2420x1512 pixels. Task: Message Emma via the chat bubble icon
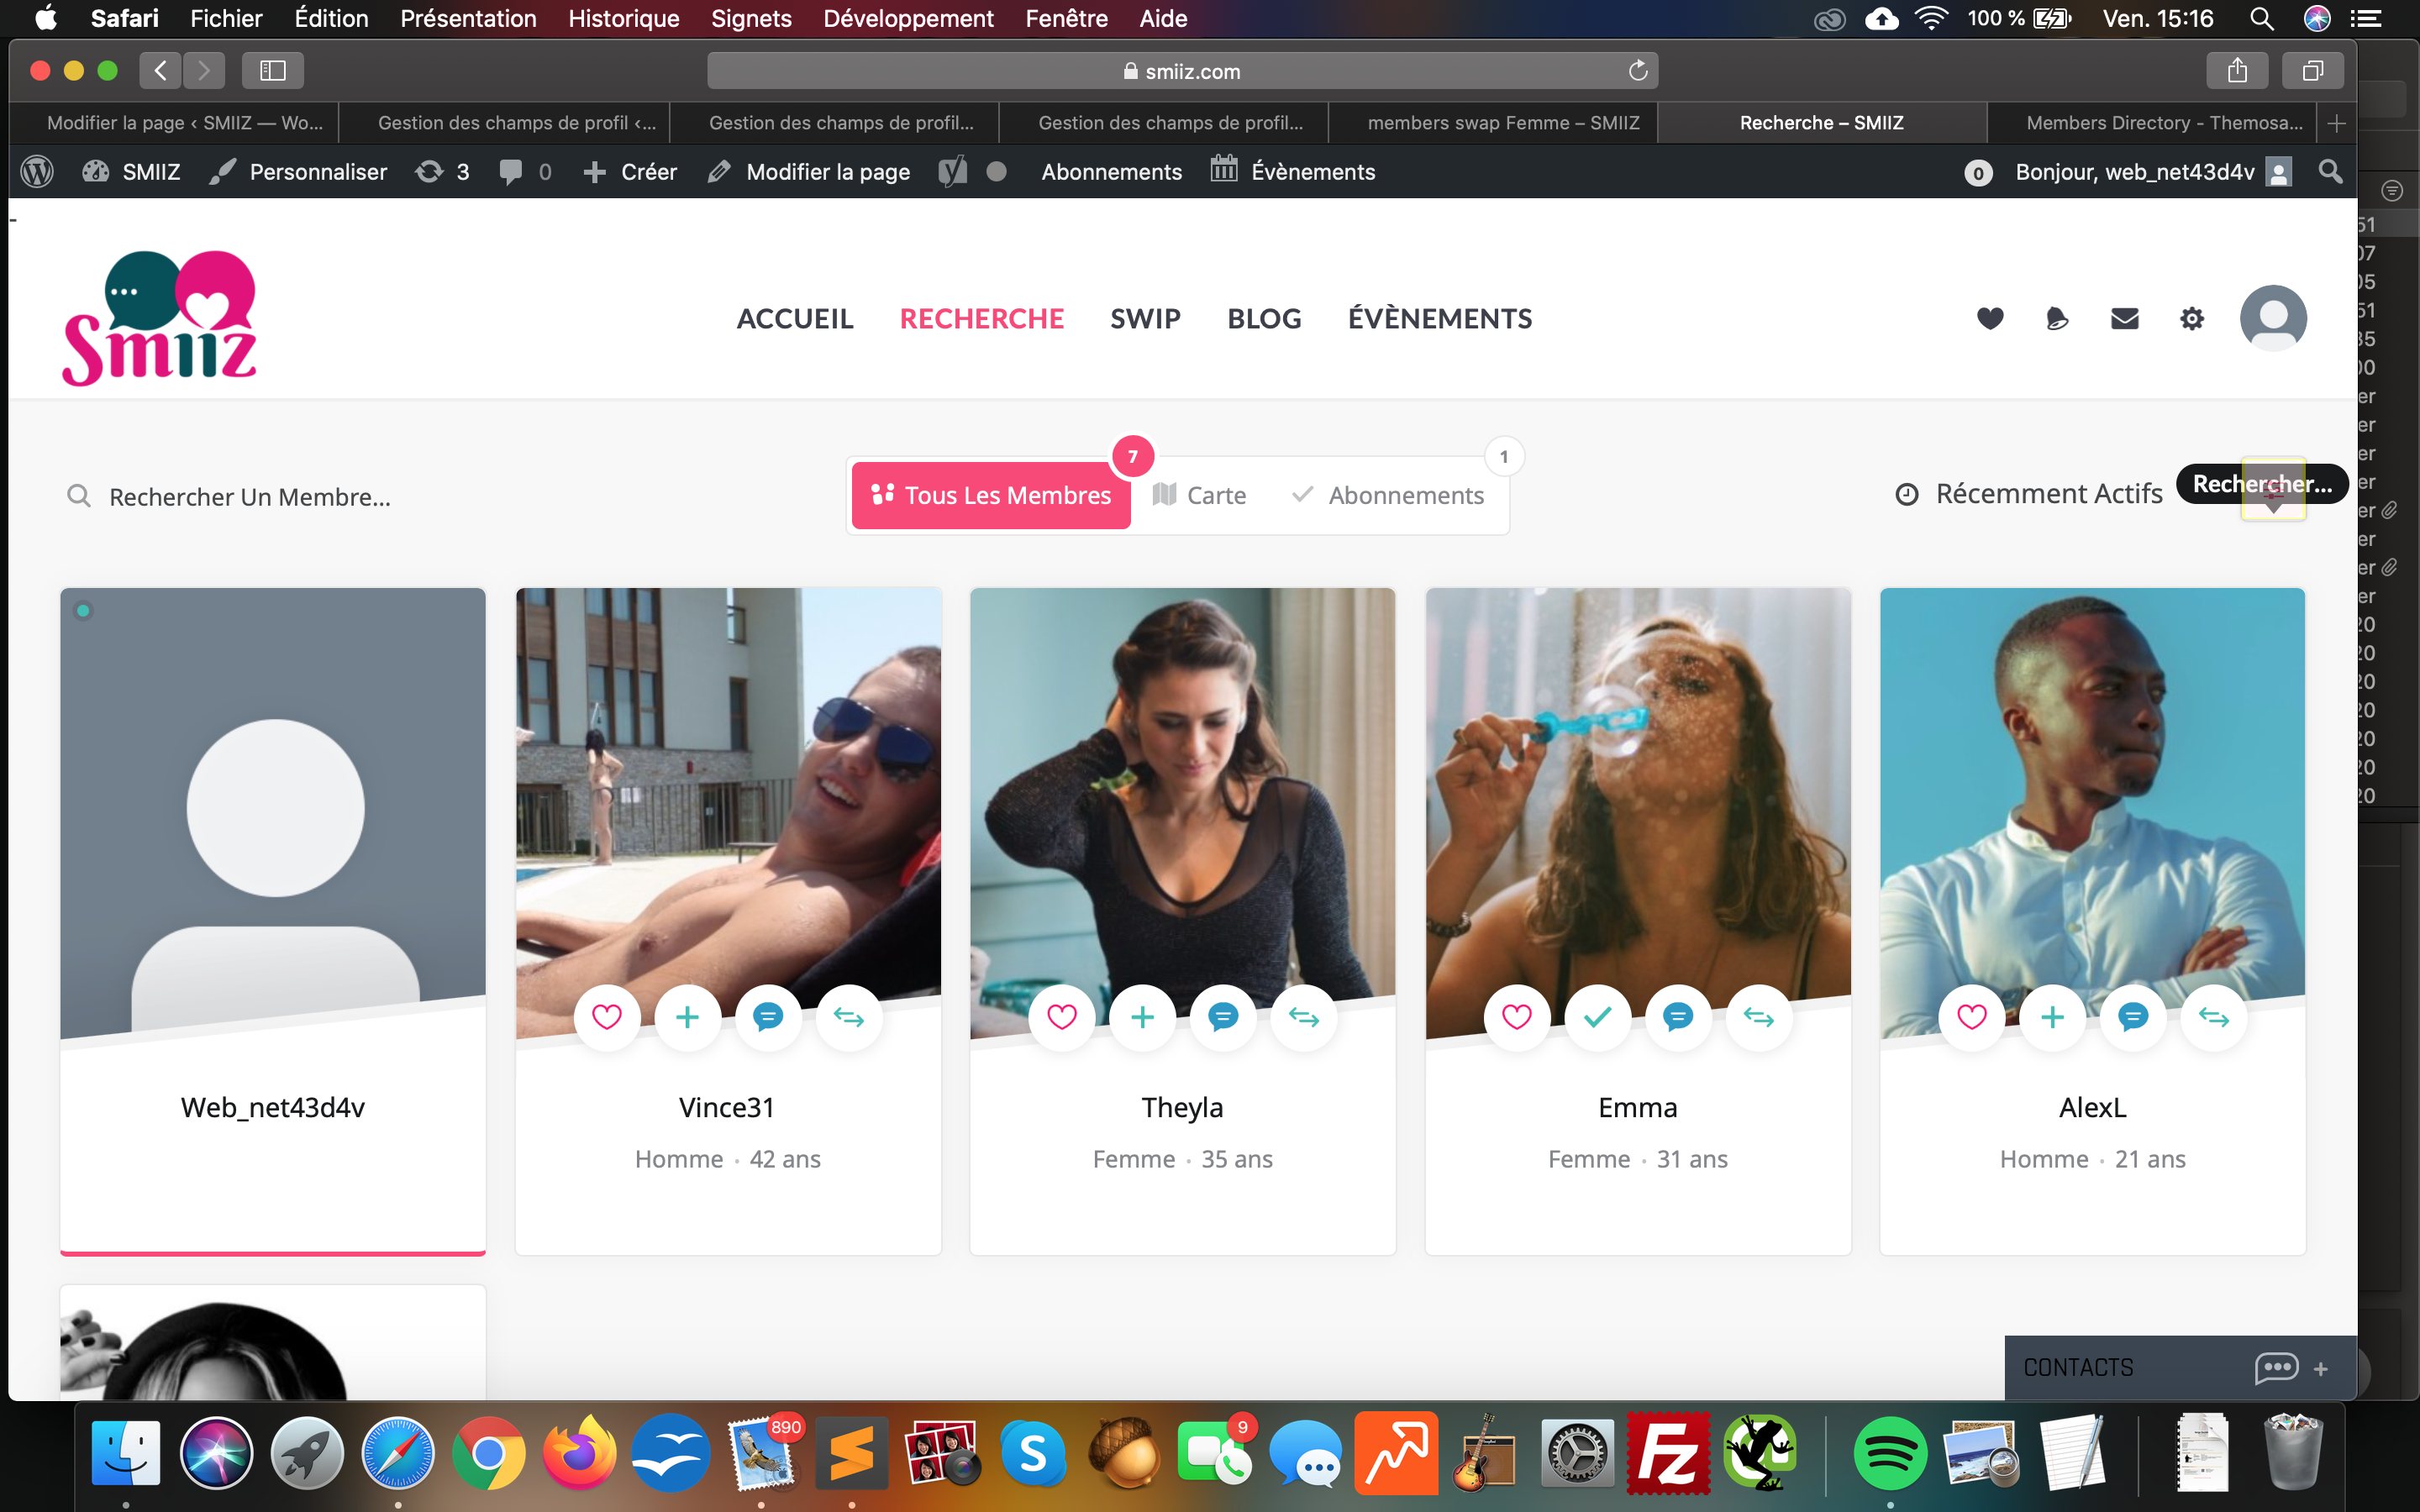click(x=1678, y=1017)
